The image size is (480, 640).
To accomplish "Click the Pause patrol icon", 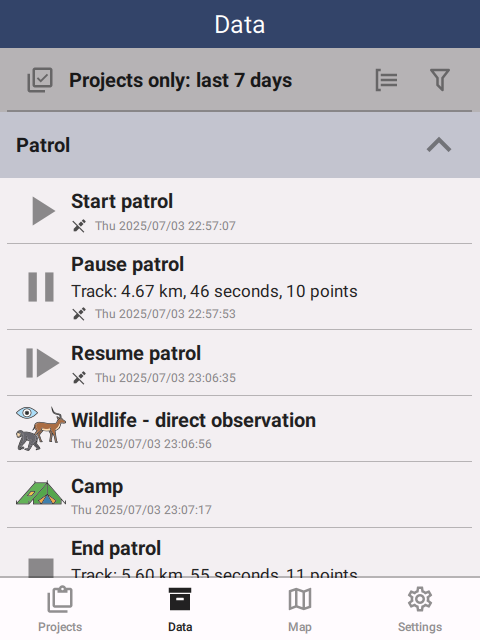I will pos(41,287).
